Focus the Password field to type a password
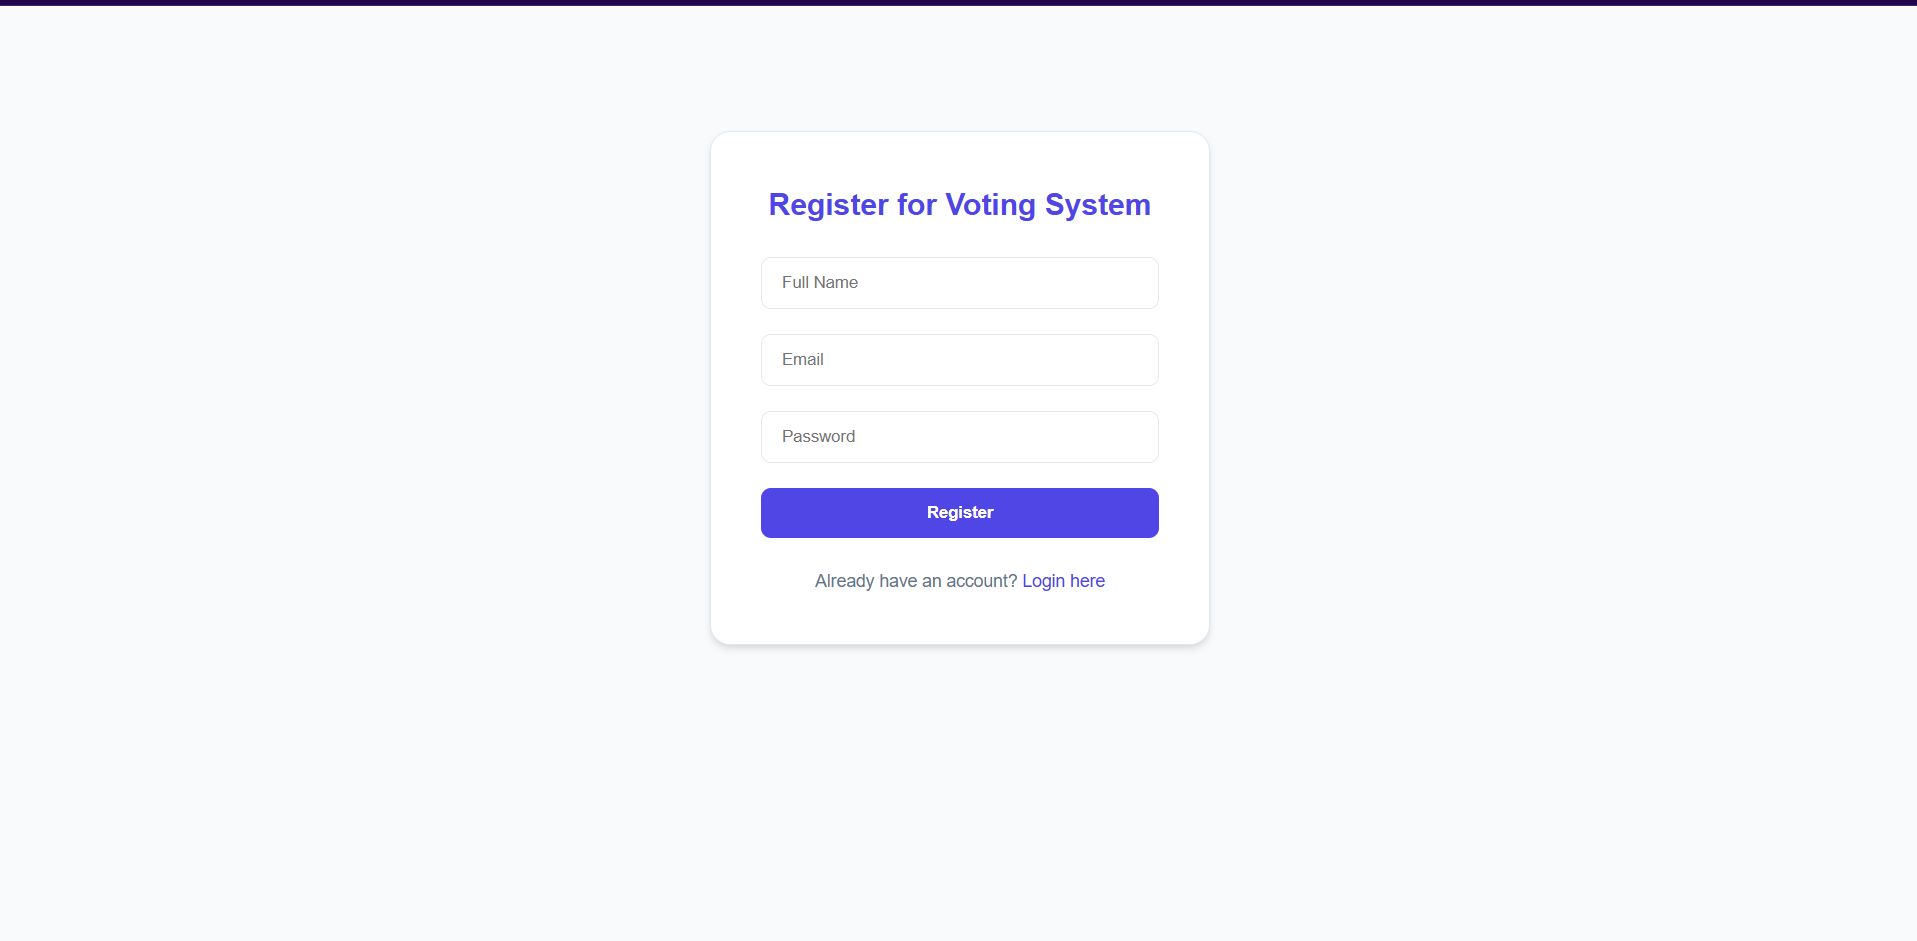 (959, 437)
